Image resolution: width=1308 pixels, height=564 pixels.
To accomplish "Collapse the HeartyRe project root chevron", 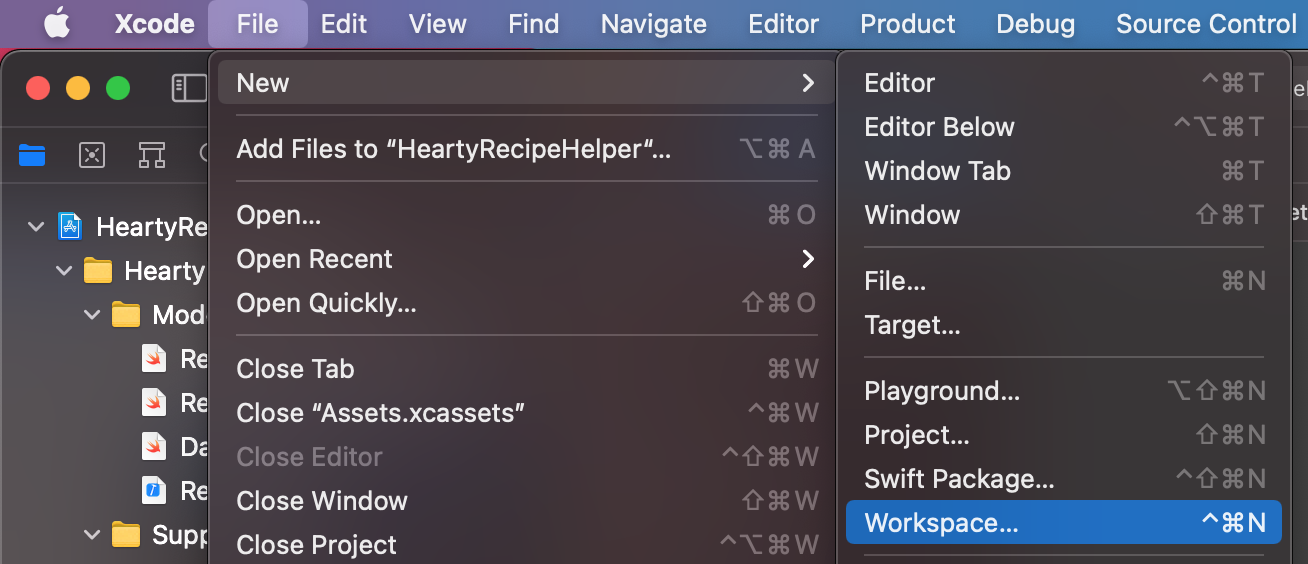I will click(x=36, y=226).
